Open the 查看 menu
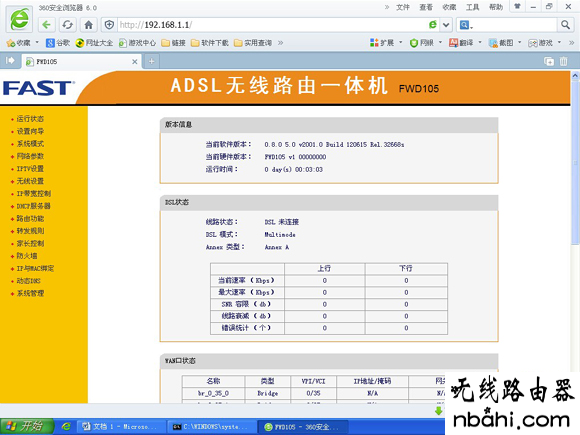The image size is (580, 435). (x=426, y=7)
